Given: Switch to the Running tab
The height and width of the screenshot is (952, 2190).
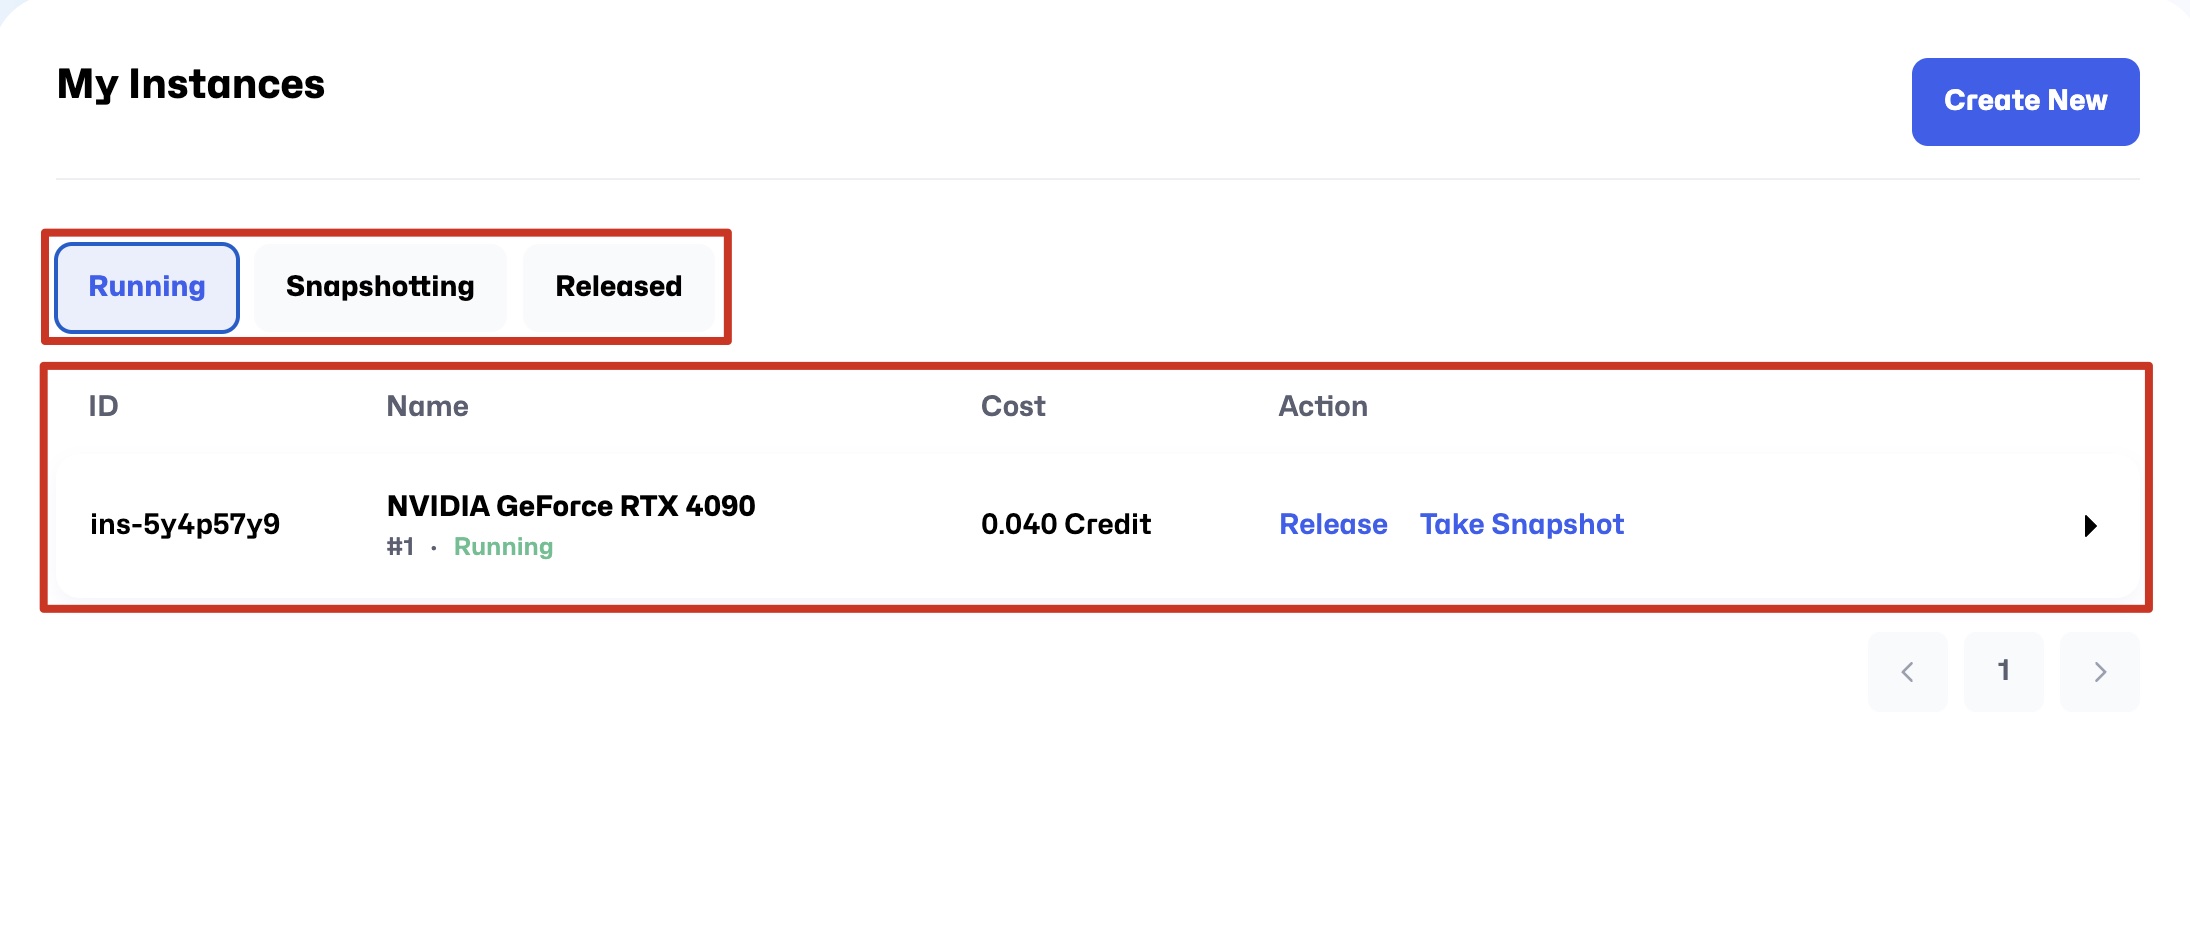Looking at the screenshot, I should point(147,287).
